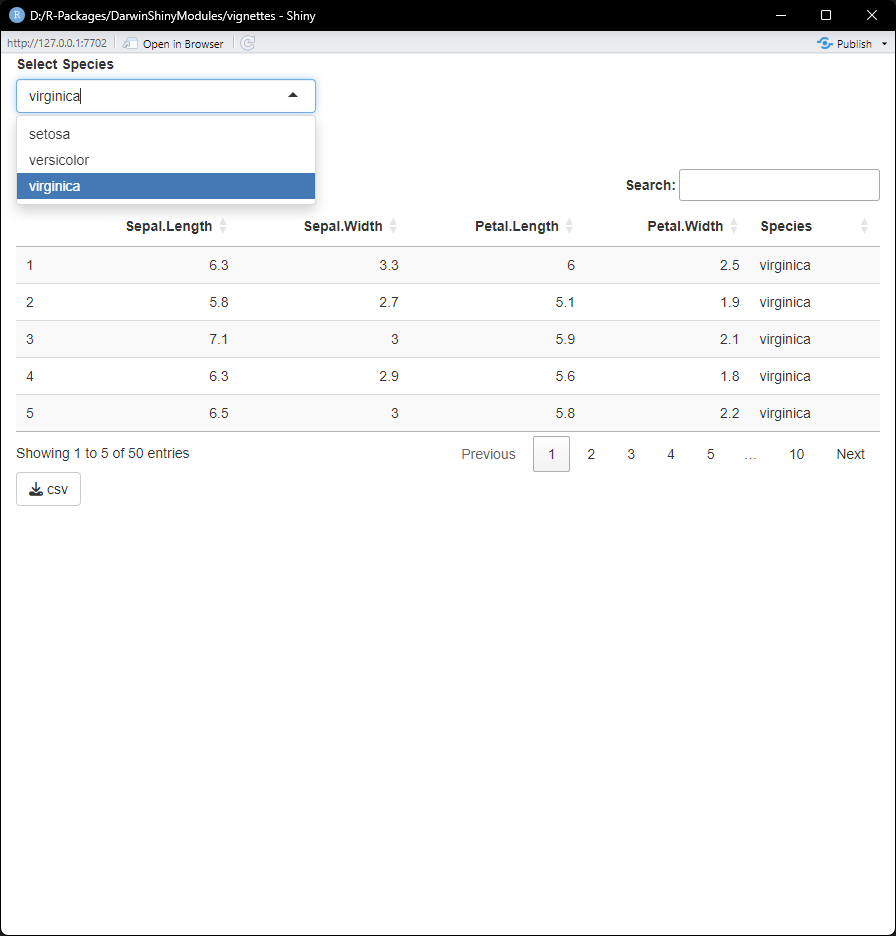Click the reload app icon
Image resolution: width=896 pixels, height=936 pixels.
(x=248, y=43)
